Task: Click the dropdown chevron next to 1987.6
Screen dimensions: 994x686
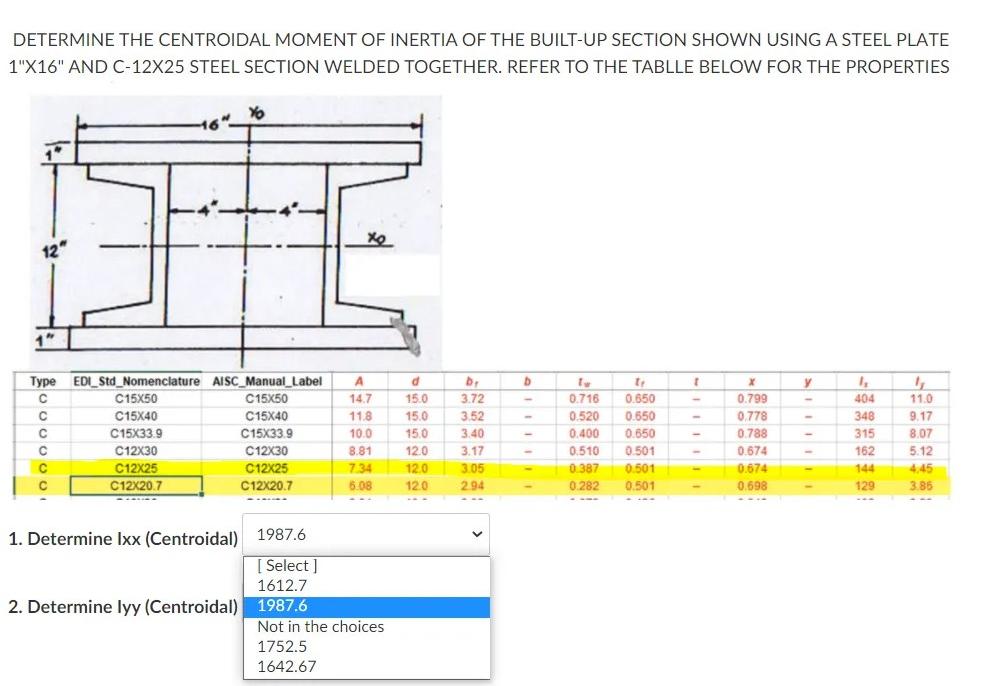Action: tap(477, 535)
